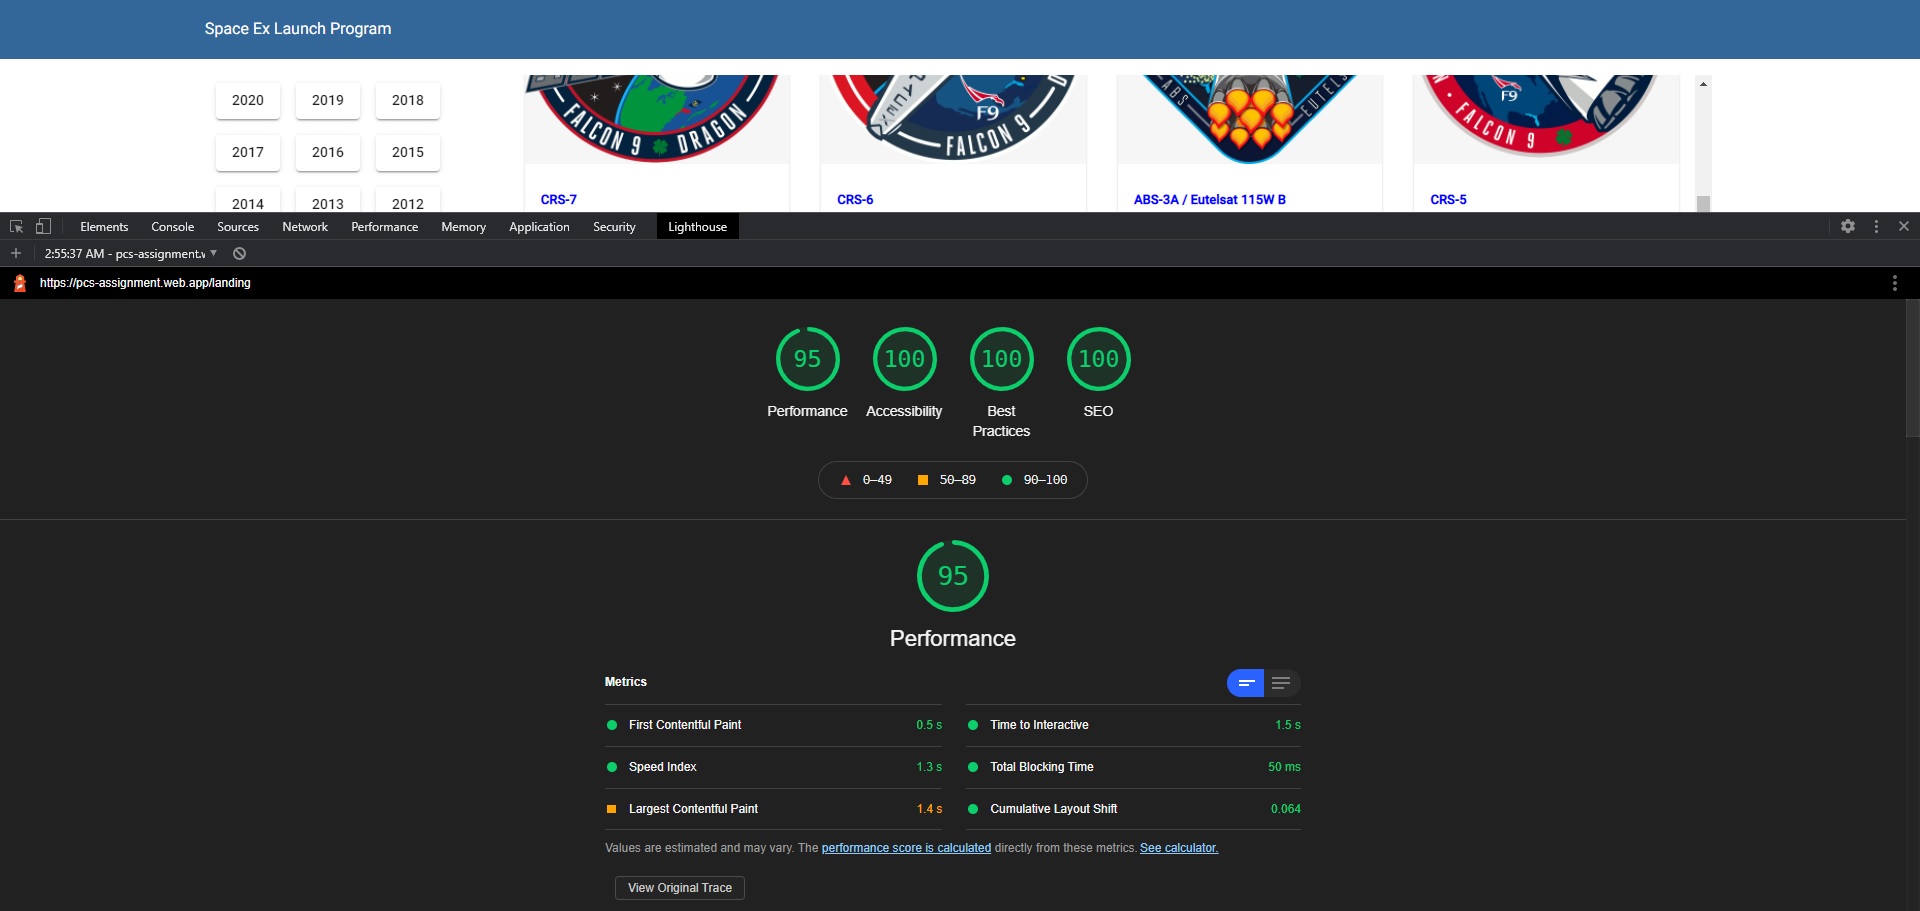Filter launches by year 2018
1920x911 pixels.
(x=408, y=100)
